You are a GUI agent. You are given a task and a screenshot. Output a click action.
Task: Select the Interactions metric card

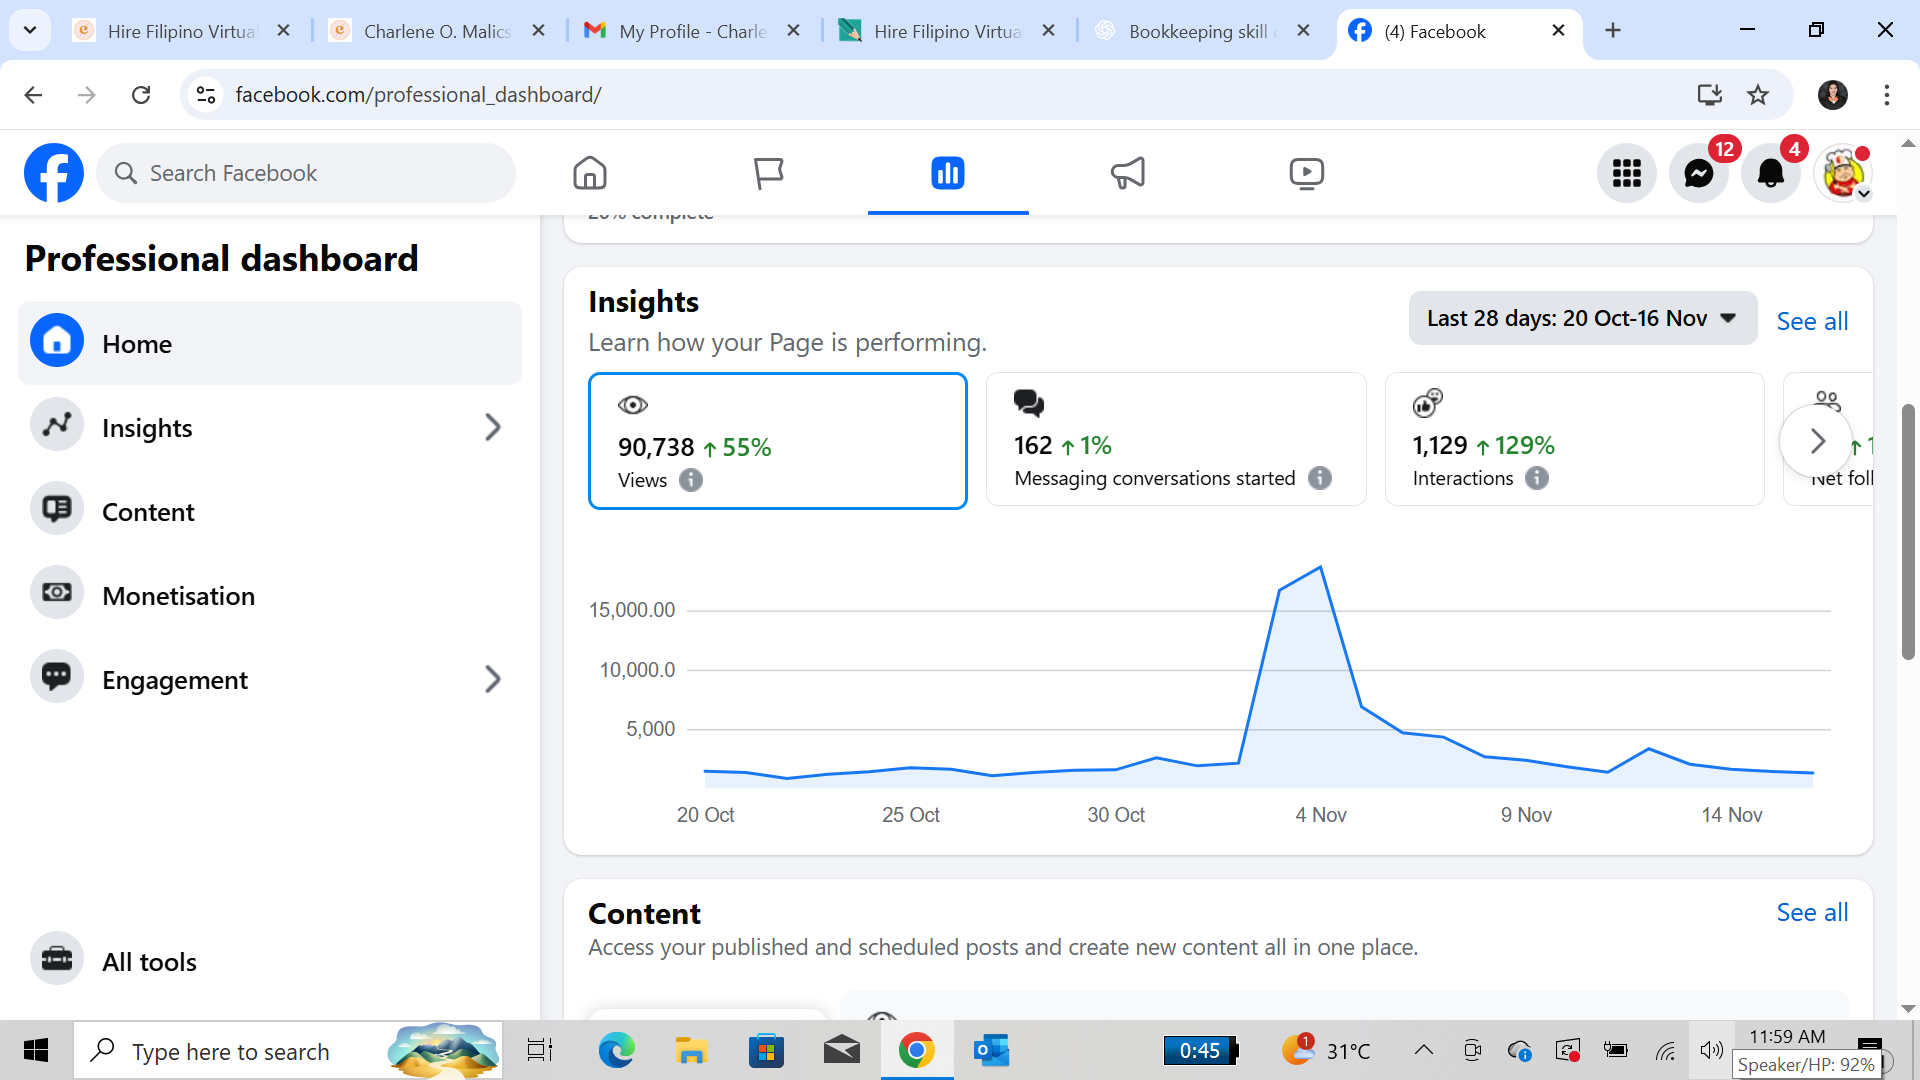click(1573, 439)
